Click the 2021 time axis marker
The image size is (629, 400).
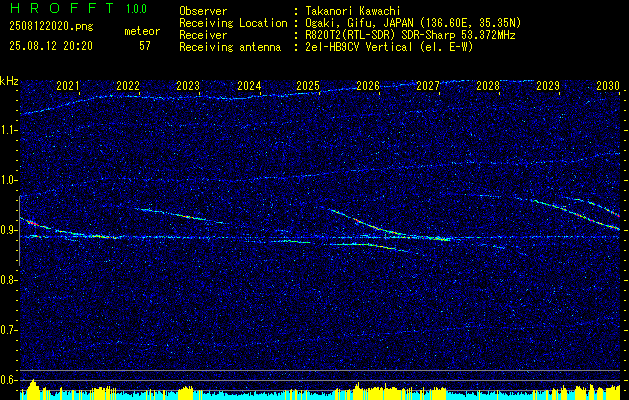click(68, 85)
